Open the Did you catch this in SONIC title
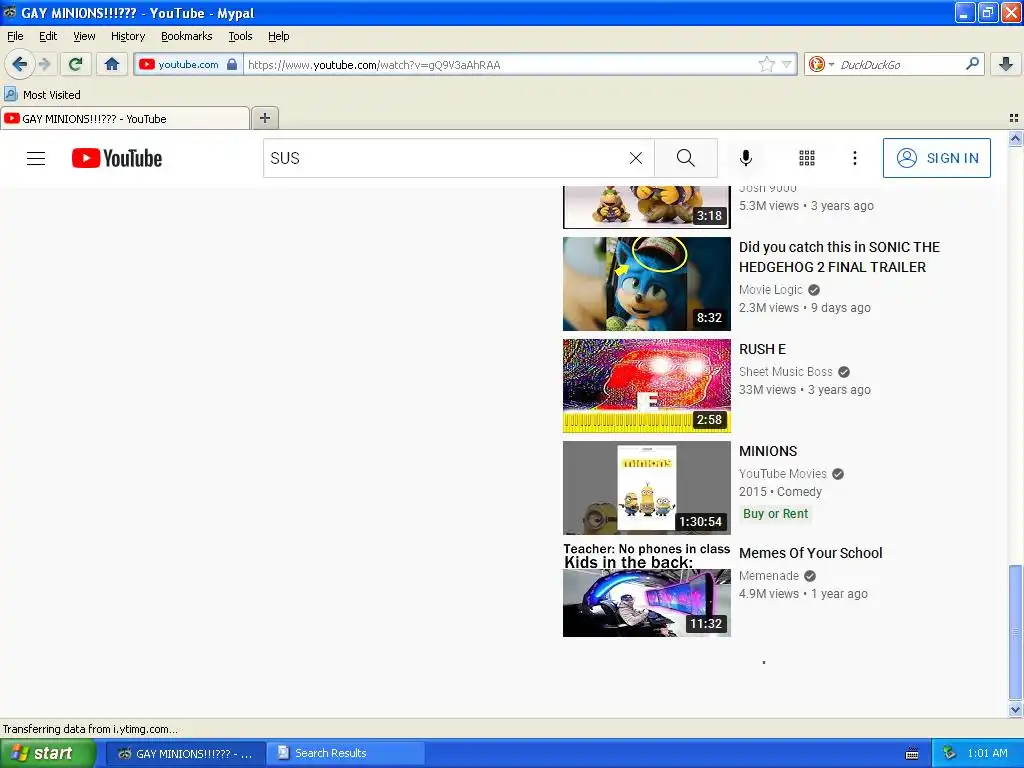This screenshot has width=1024, height=768. (x=839, y=257)
